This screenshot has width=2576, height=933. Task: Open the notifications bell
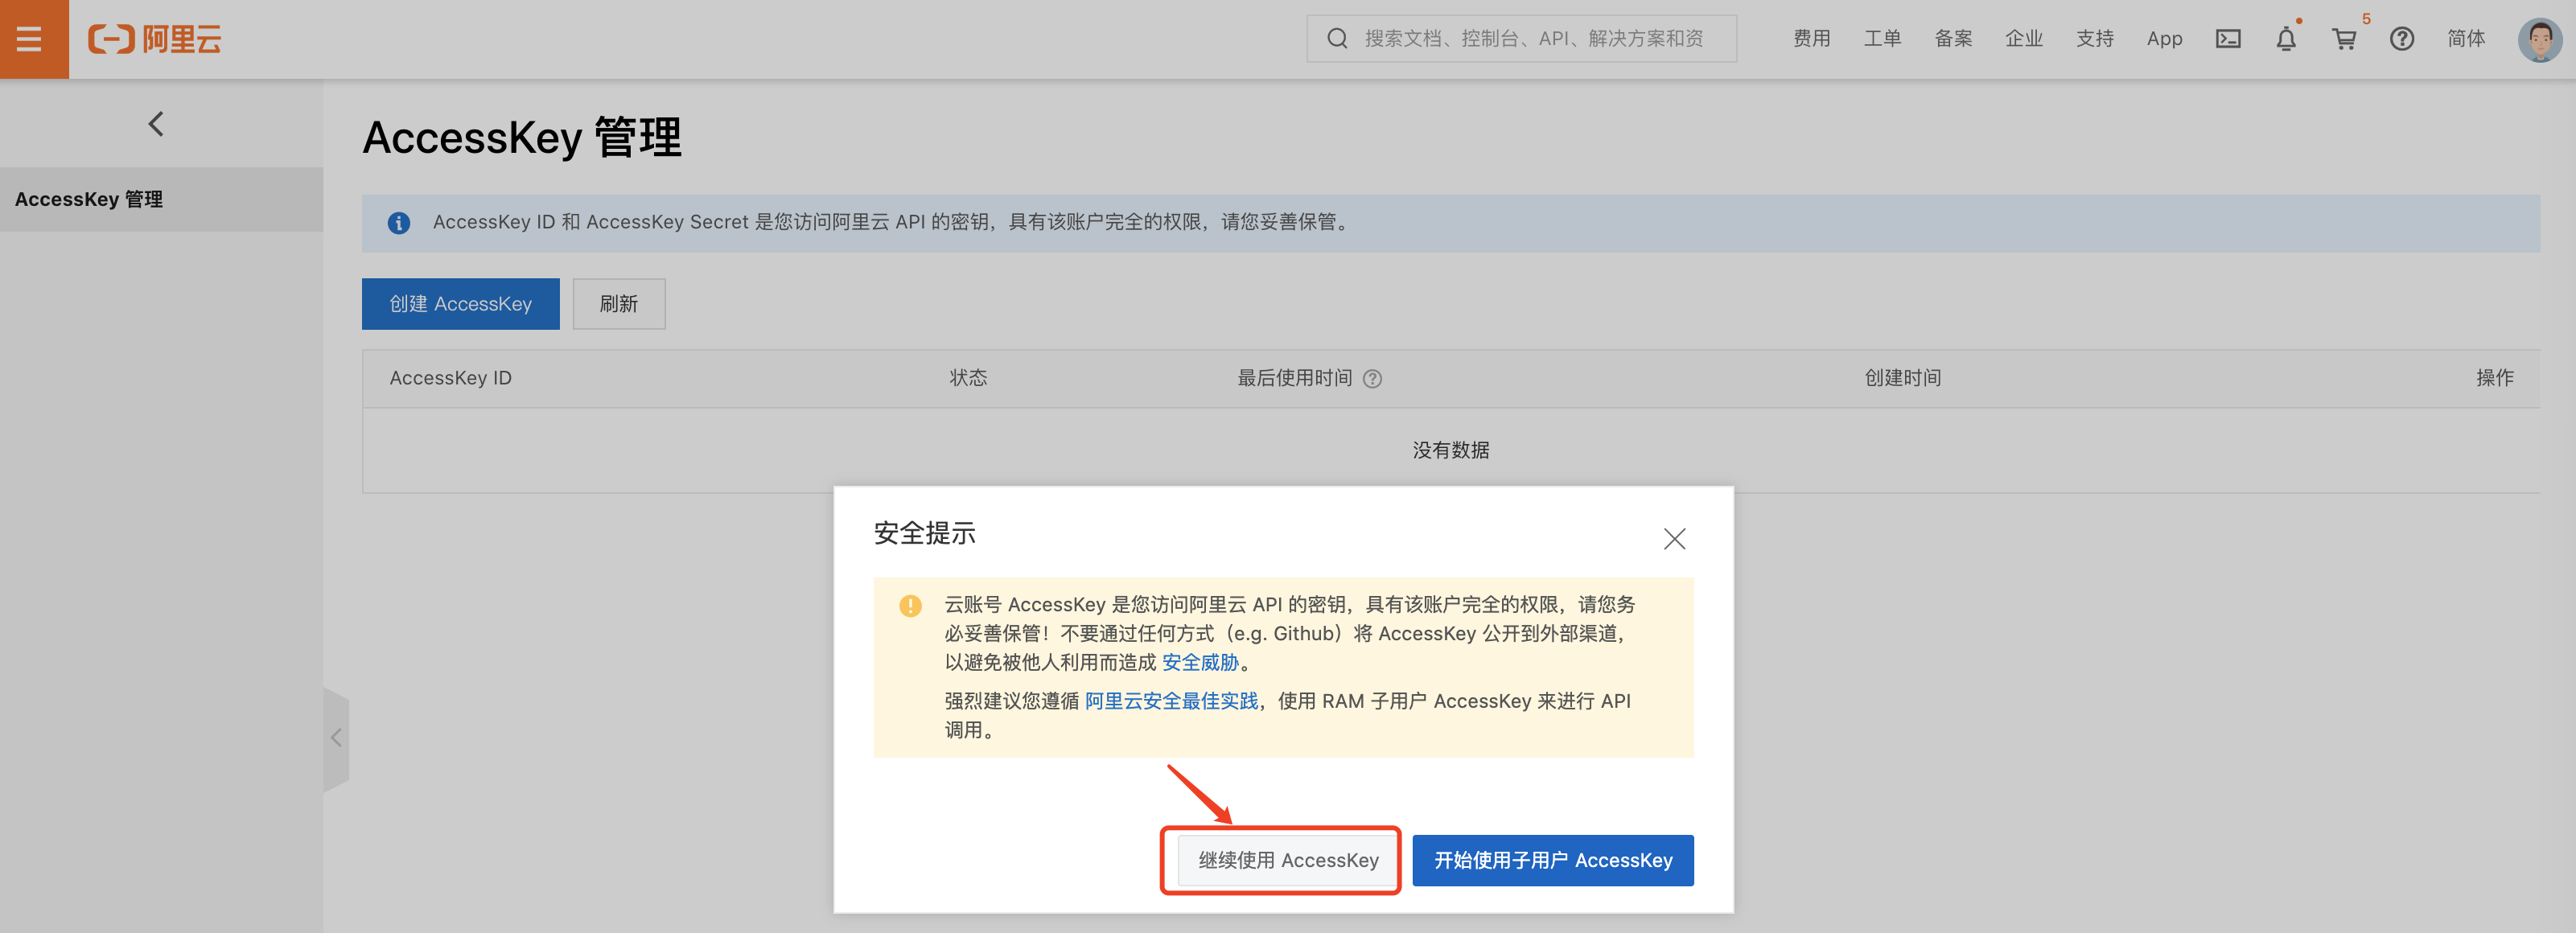pyautogui.click(x=2285, y=39)
